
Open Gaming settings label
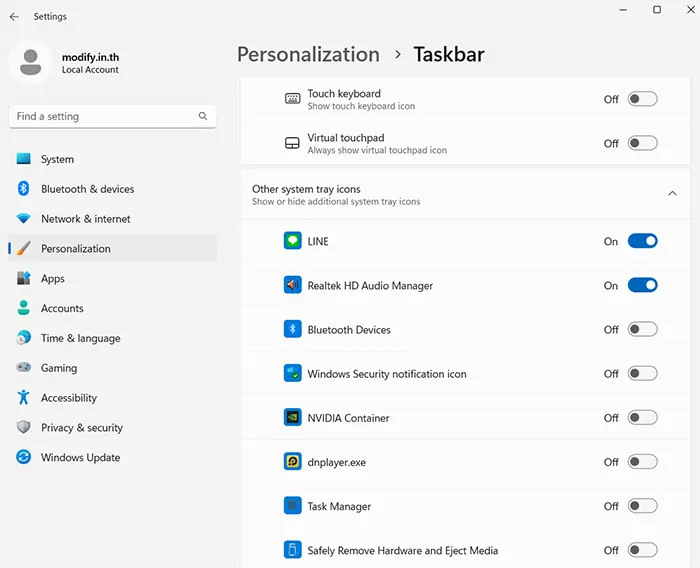[x=59, y=368]
